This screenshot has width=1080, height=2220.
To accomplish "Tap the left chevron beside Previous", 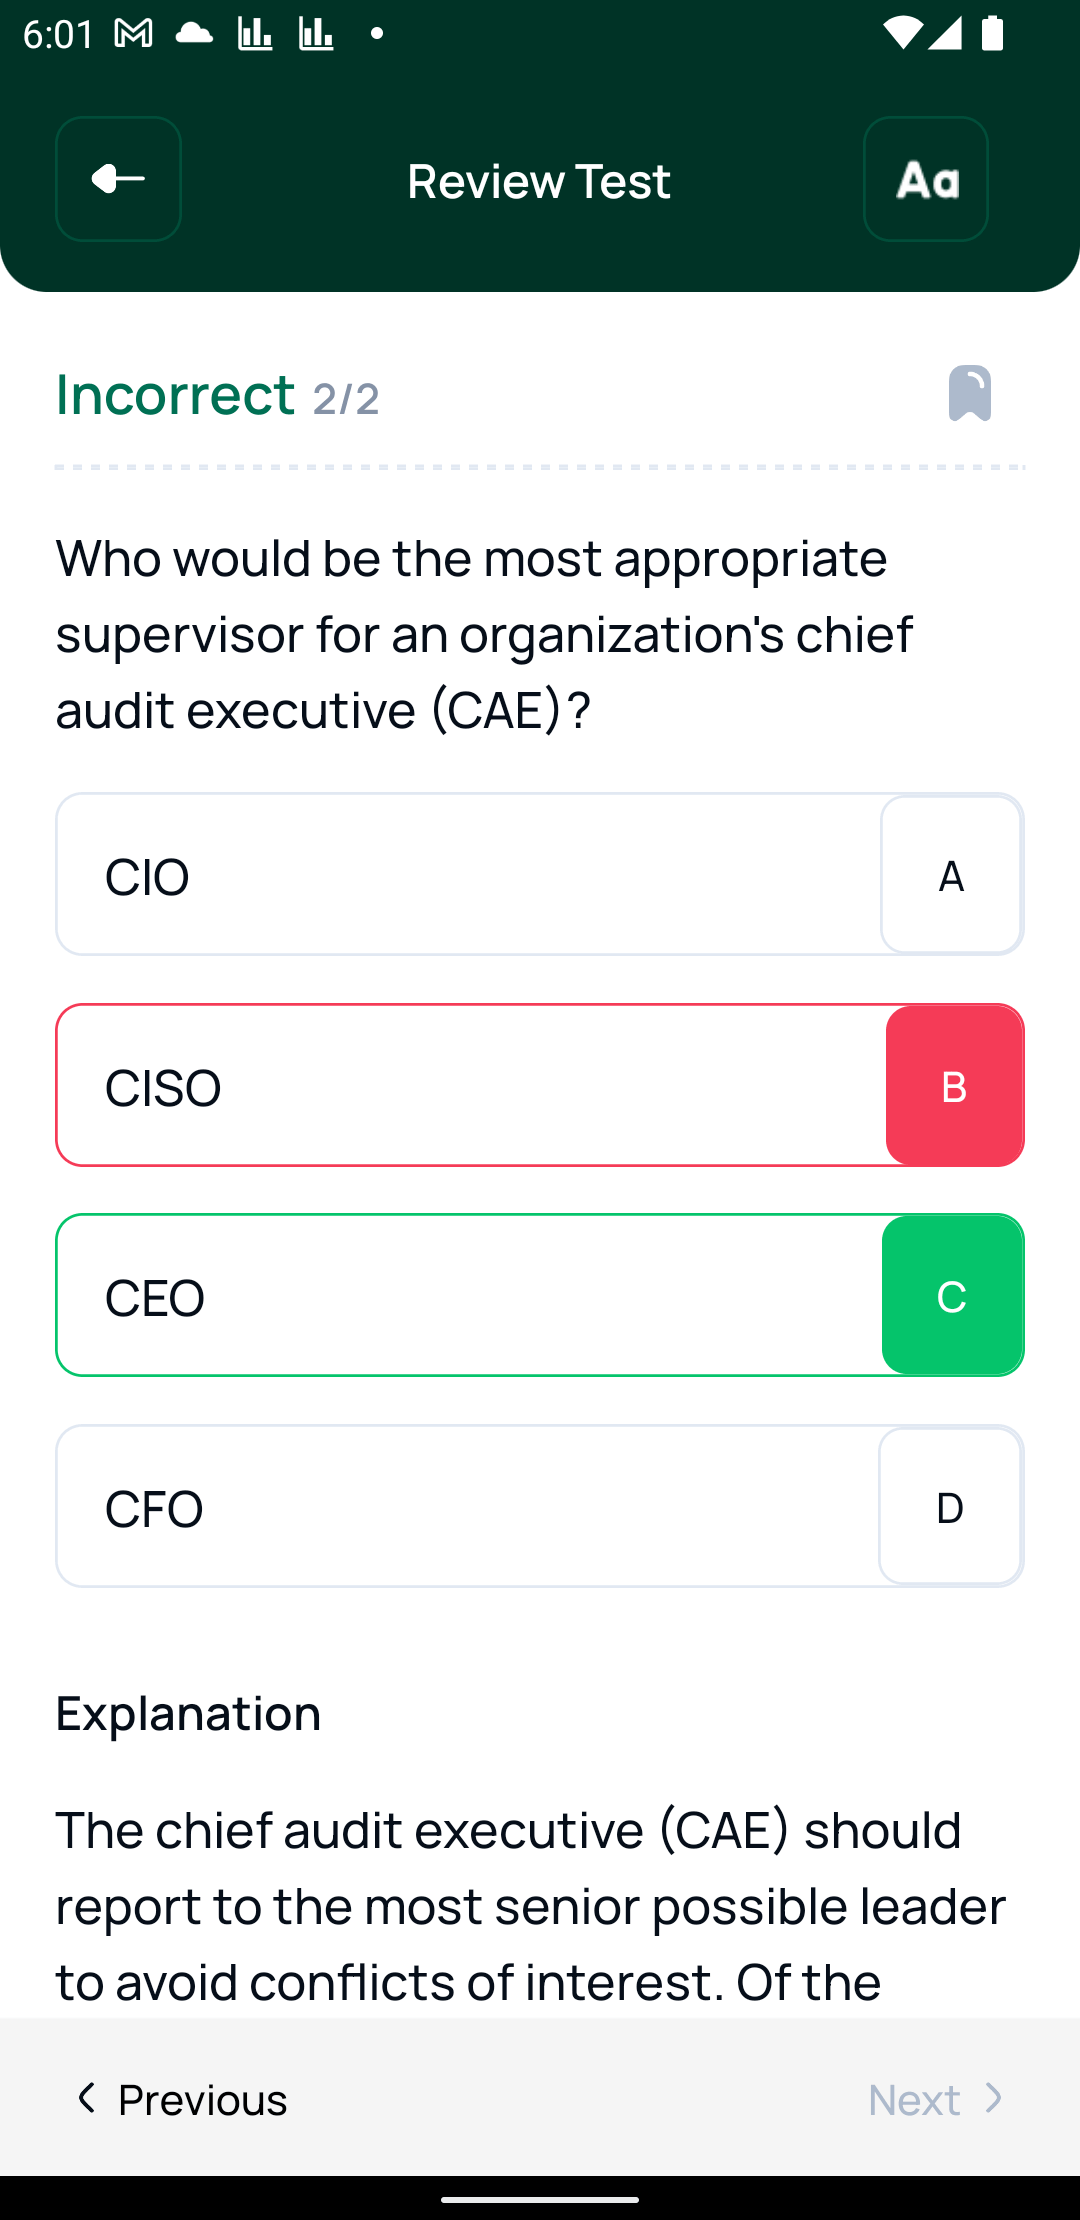I will 87,2098.
